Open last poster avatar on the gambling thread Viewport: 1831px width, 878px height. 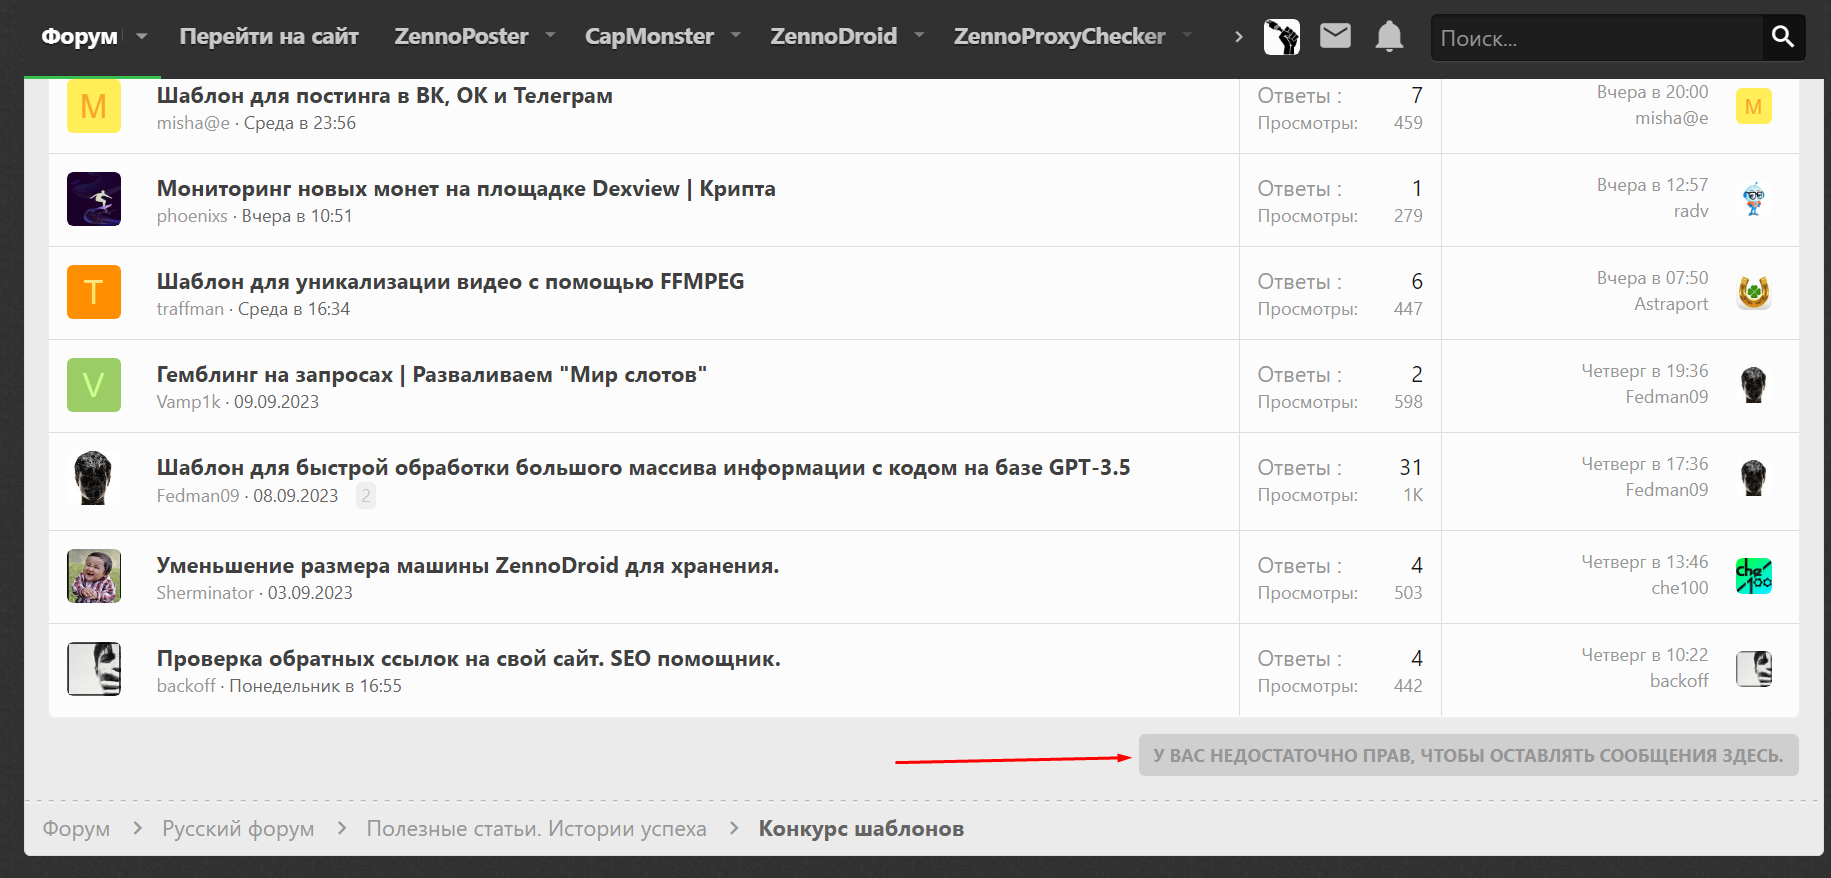pos(1754,385)
